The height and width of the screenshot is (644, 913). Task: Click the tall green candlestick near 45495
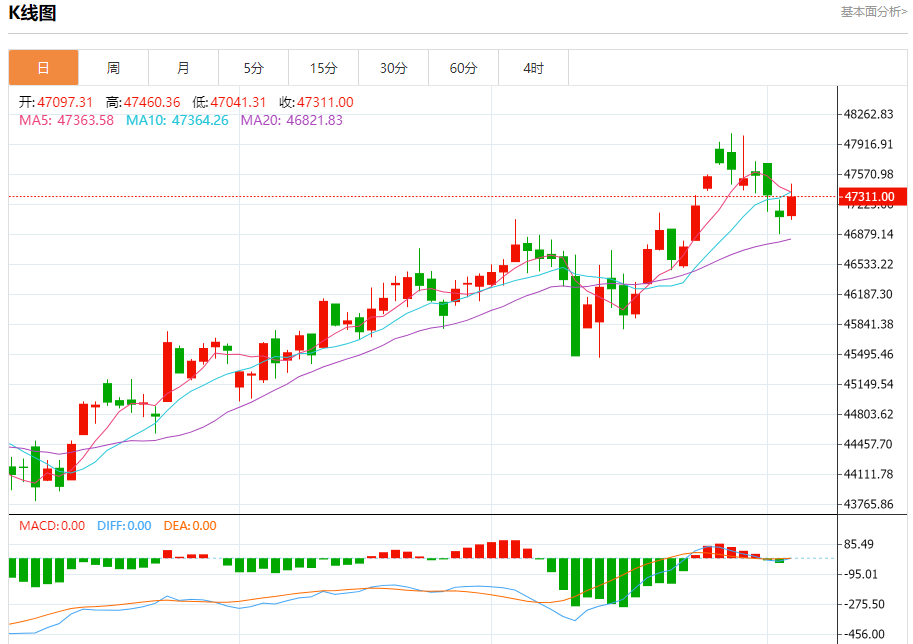click(575, 315)
